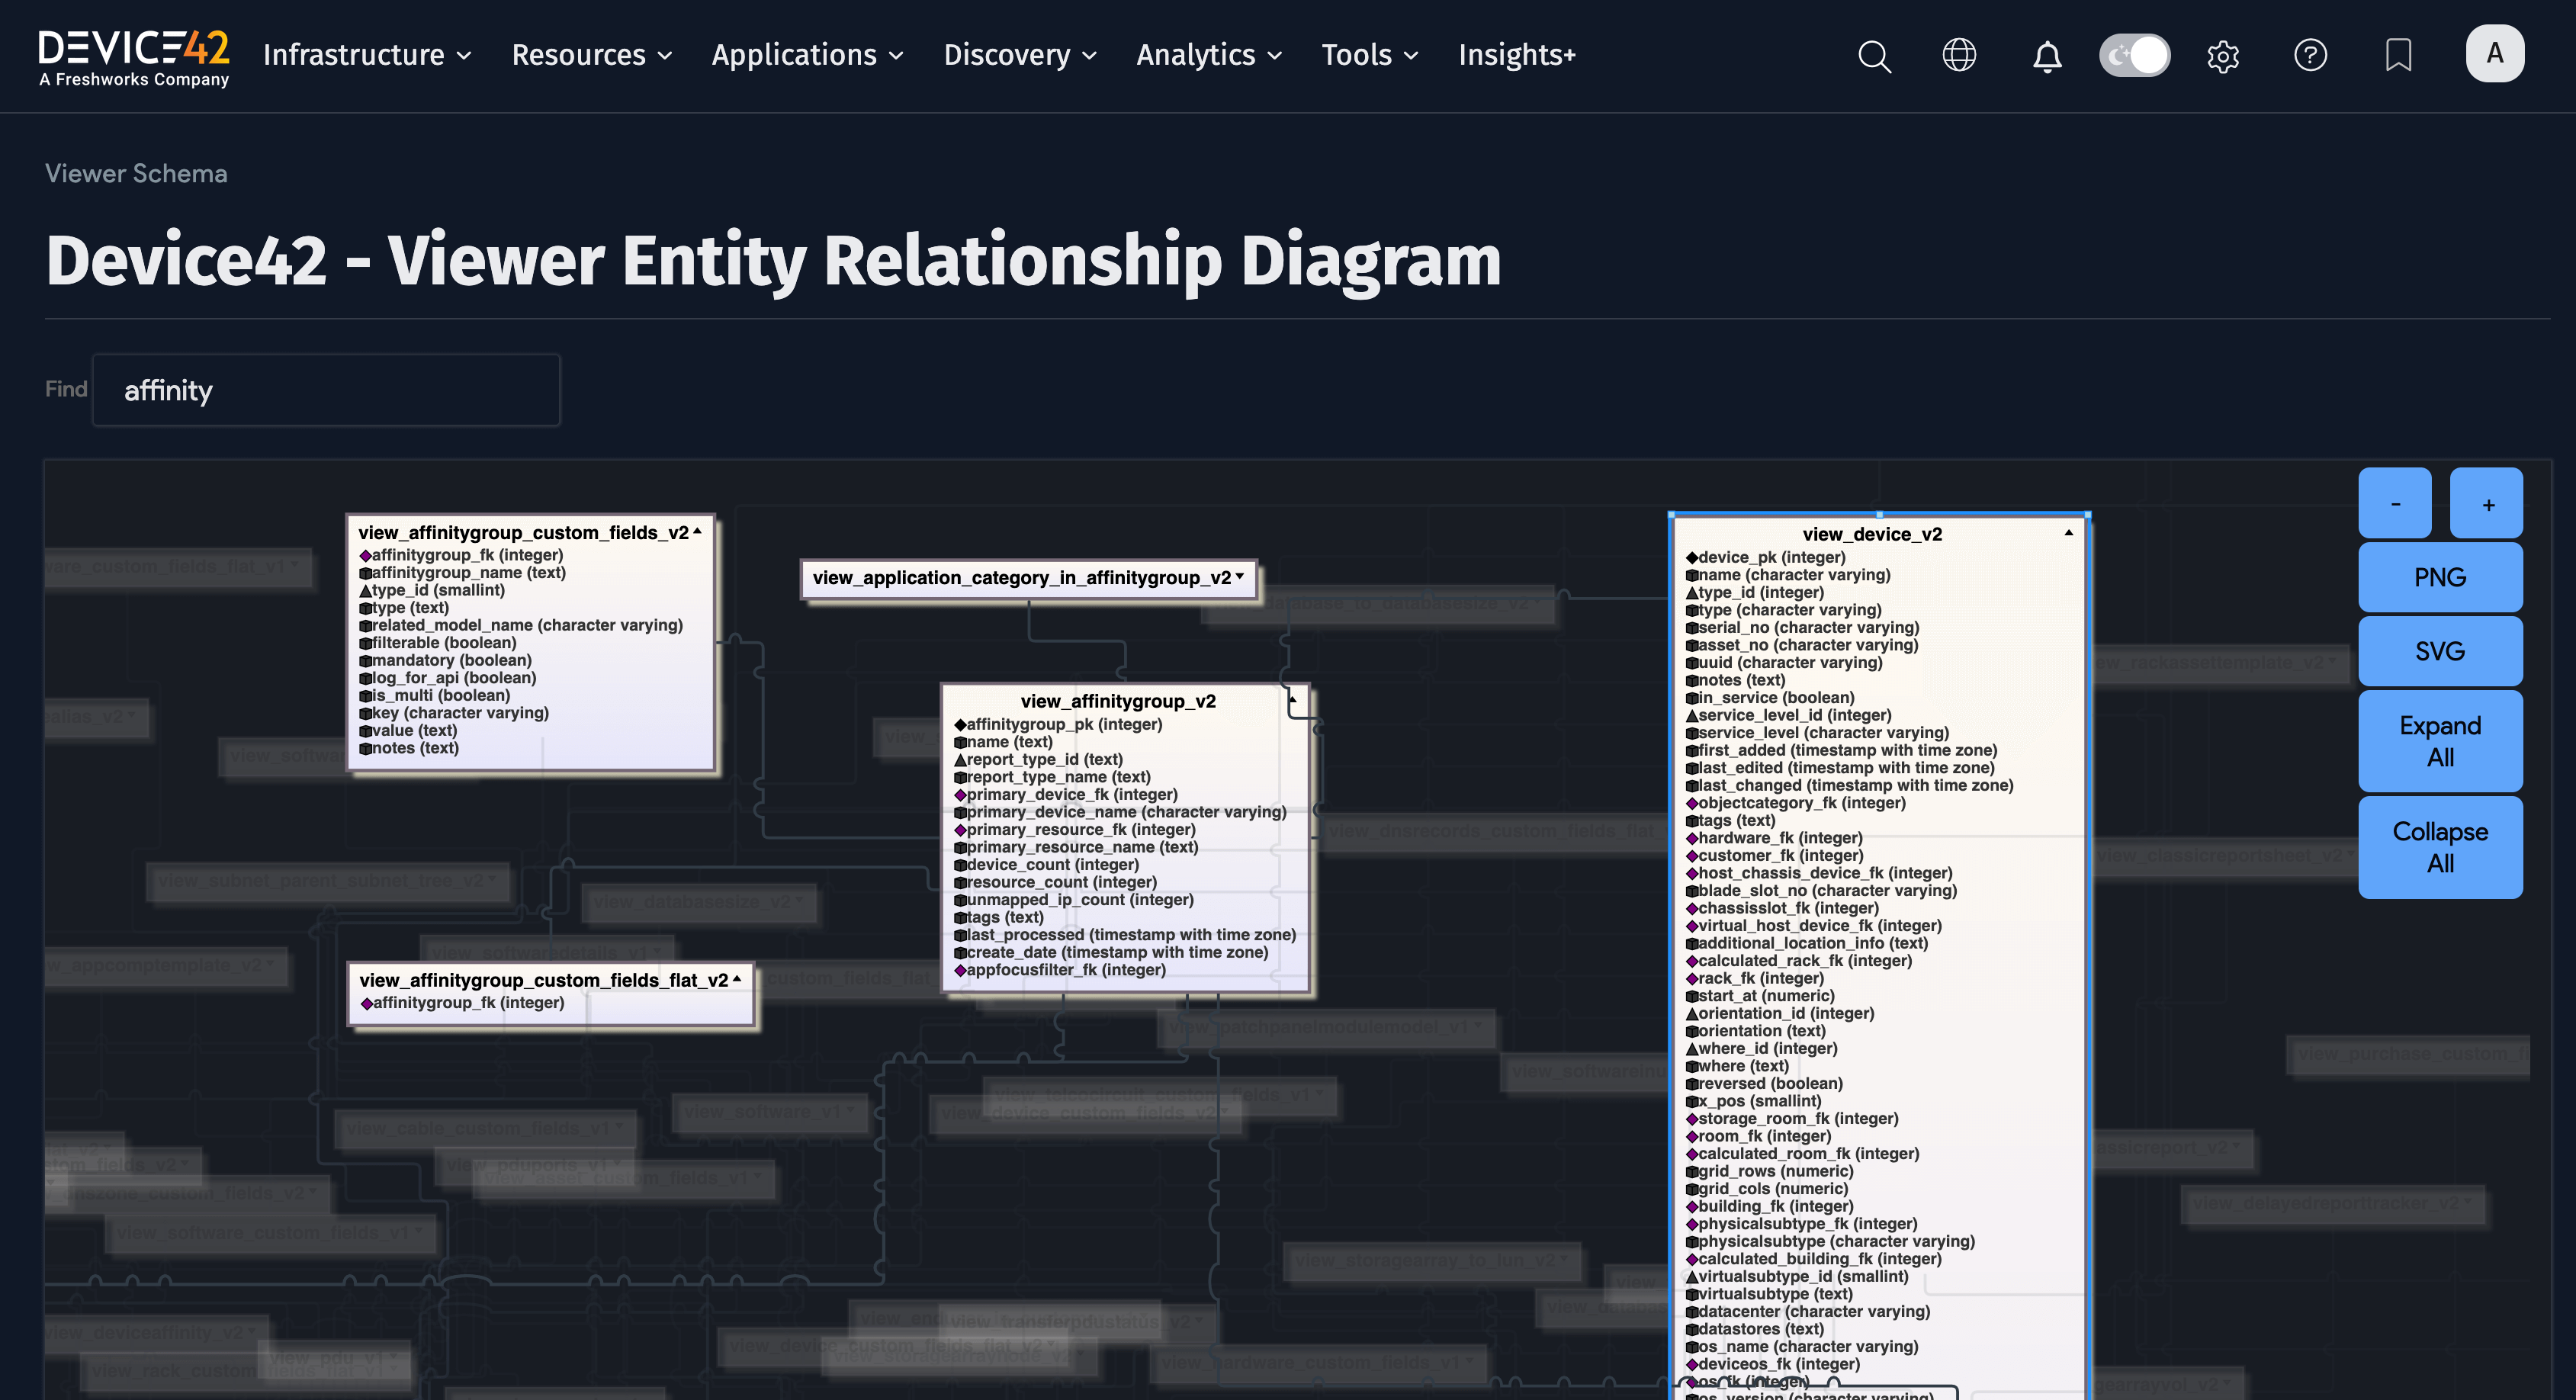Click device_pk (integer) field
Image resolution: width=2576 pixels, height=1400 pixels.
coord(1765,557)
